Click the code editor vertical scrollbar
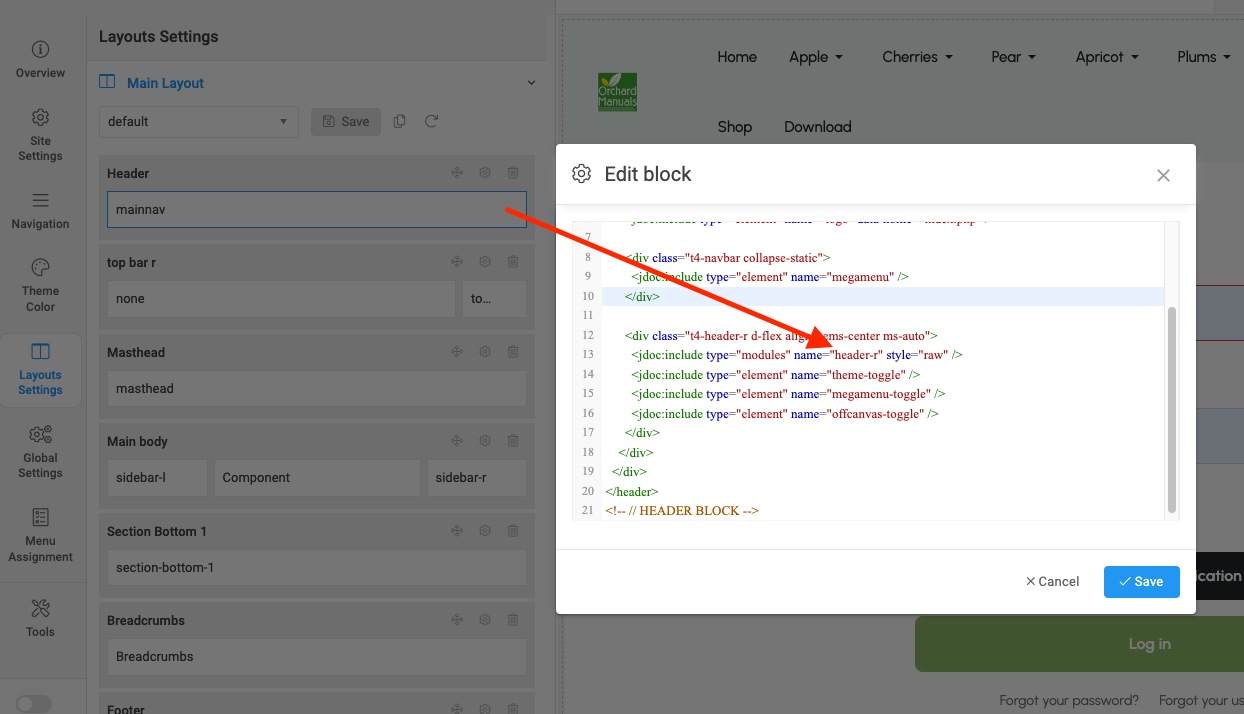1244x714 pixels. tap(1172, 408)
